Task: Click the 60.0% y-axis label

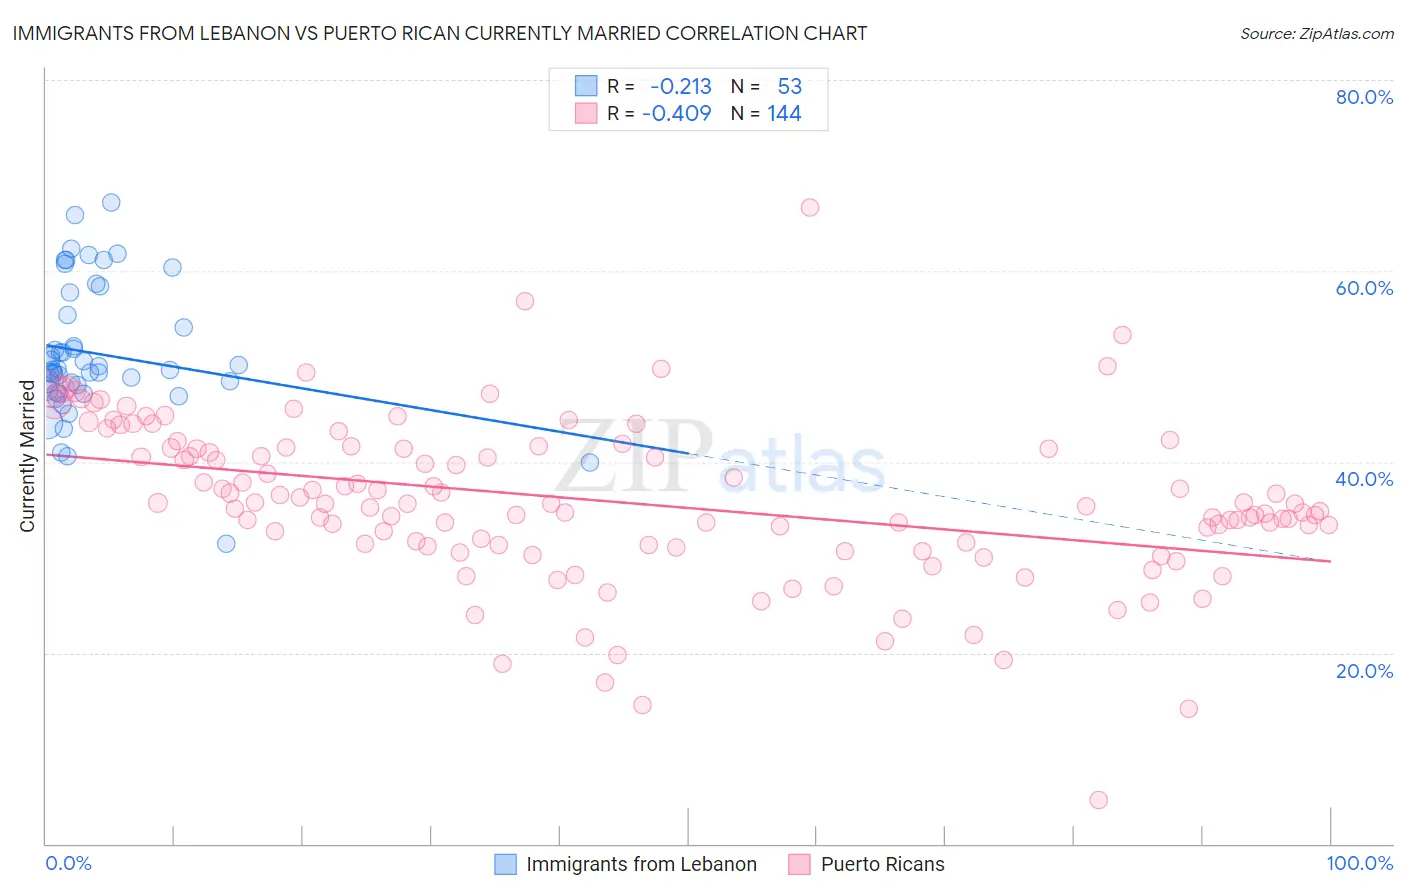Action: click(1364, 288)
